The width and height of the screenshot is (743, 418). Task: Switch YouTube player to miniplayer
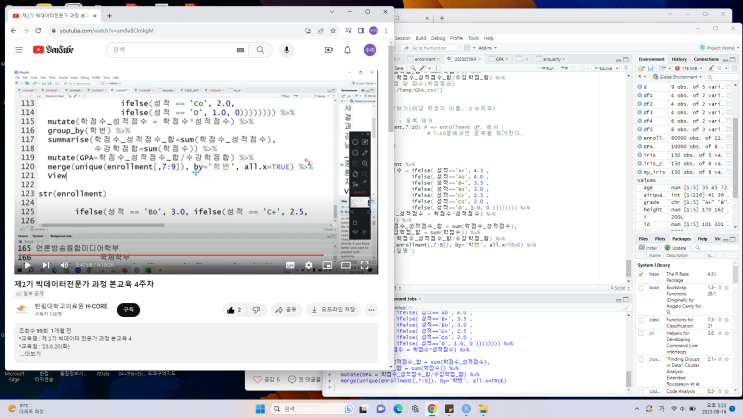point(327,265)
